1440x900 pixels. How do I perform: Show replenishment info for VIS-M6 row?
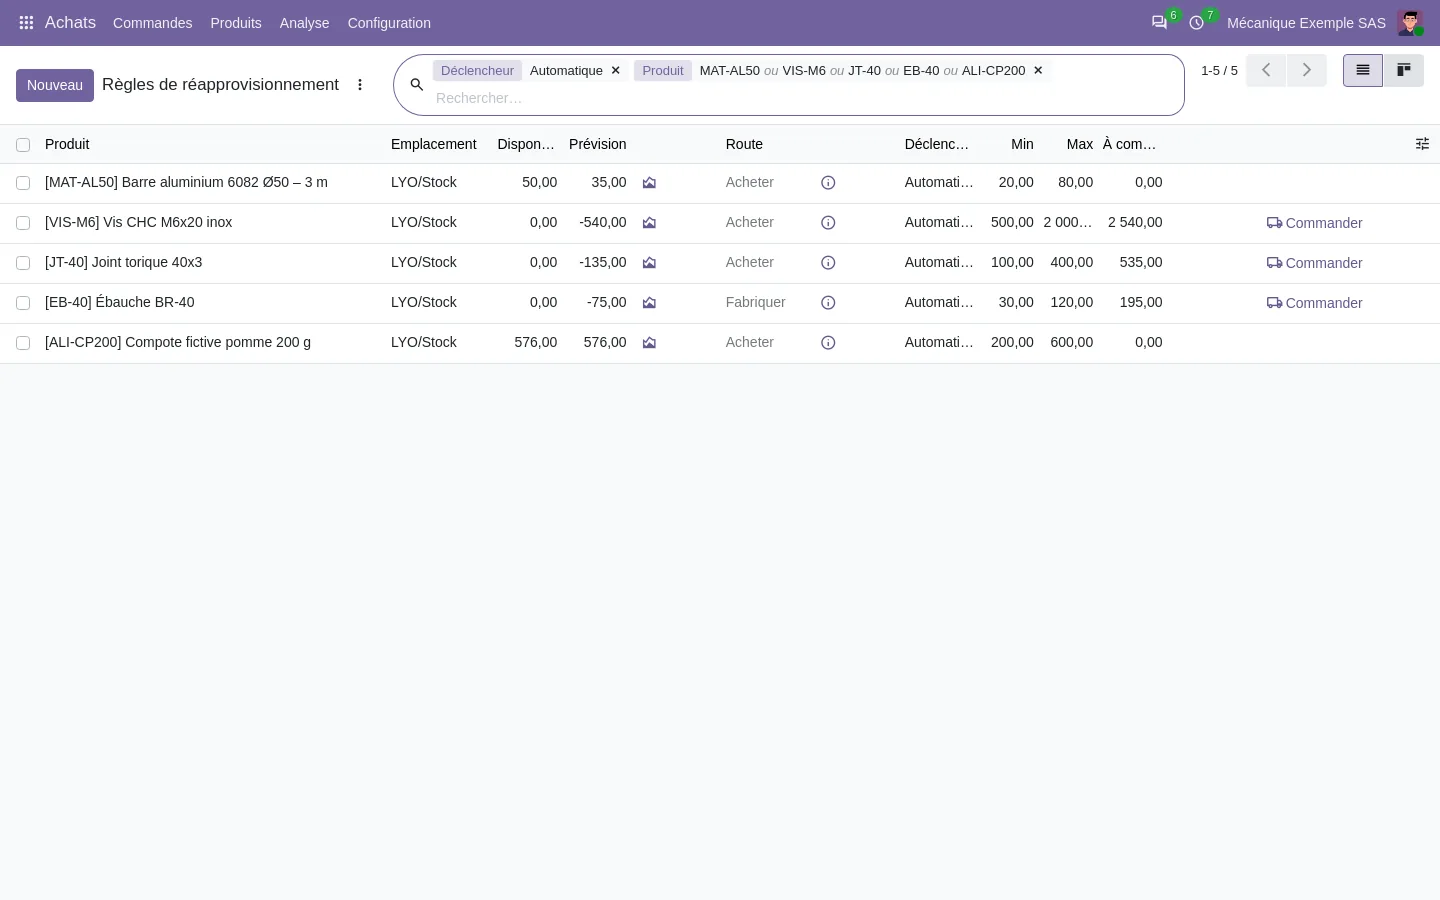(x=828, y=223)
